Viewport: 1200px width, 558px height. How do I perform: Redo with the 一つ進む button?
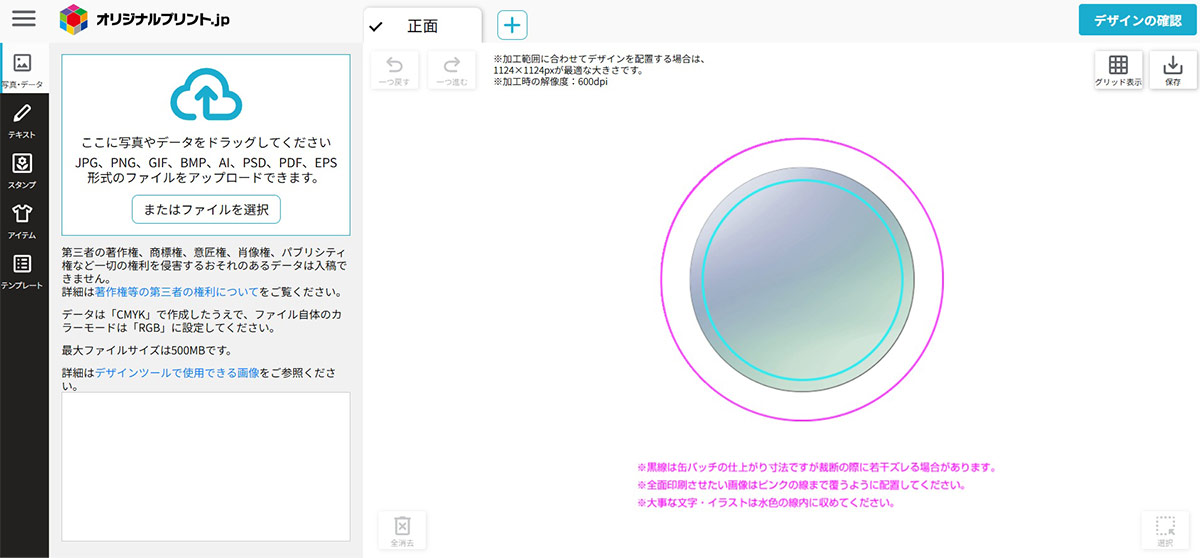452,71
